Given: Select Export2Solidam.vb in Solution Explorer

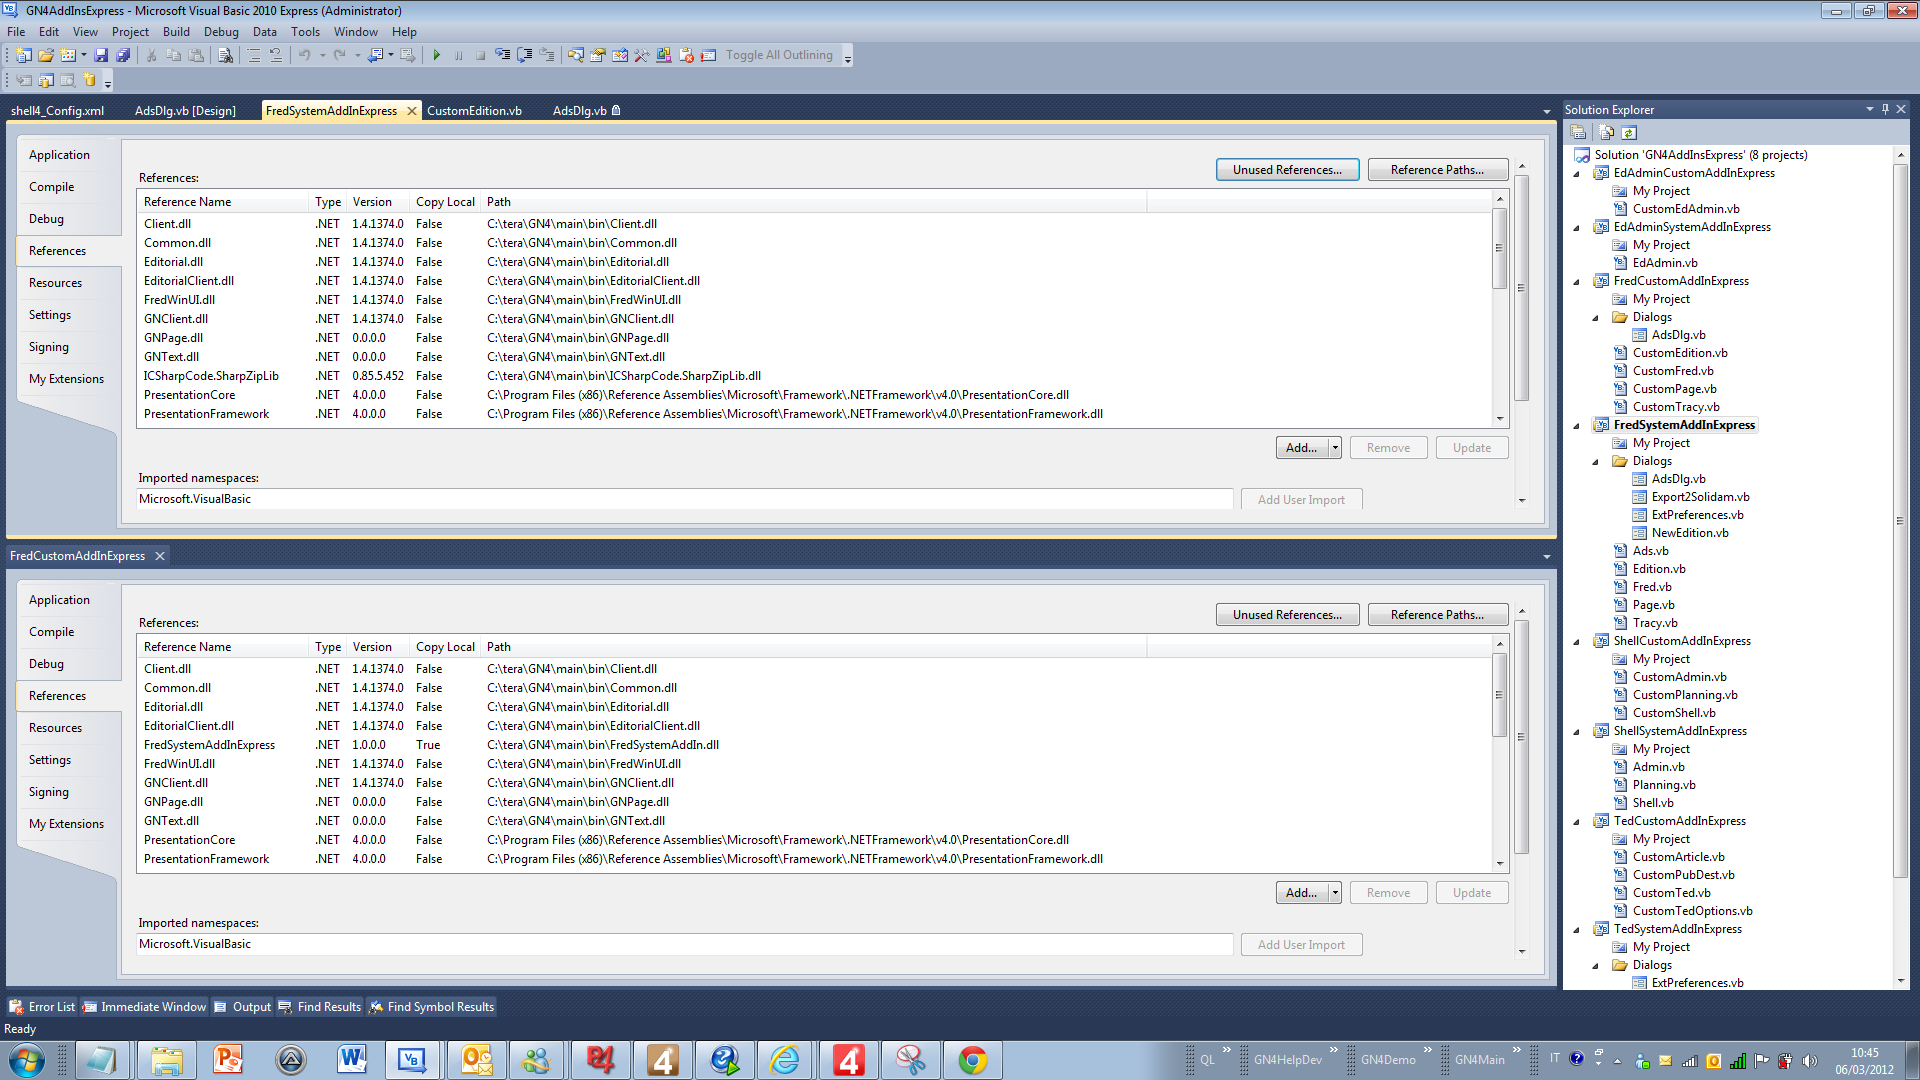Looking at the screenshot, I should coord(1700,497).
